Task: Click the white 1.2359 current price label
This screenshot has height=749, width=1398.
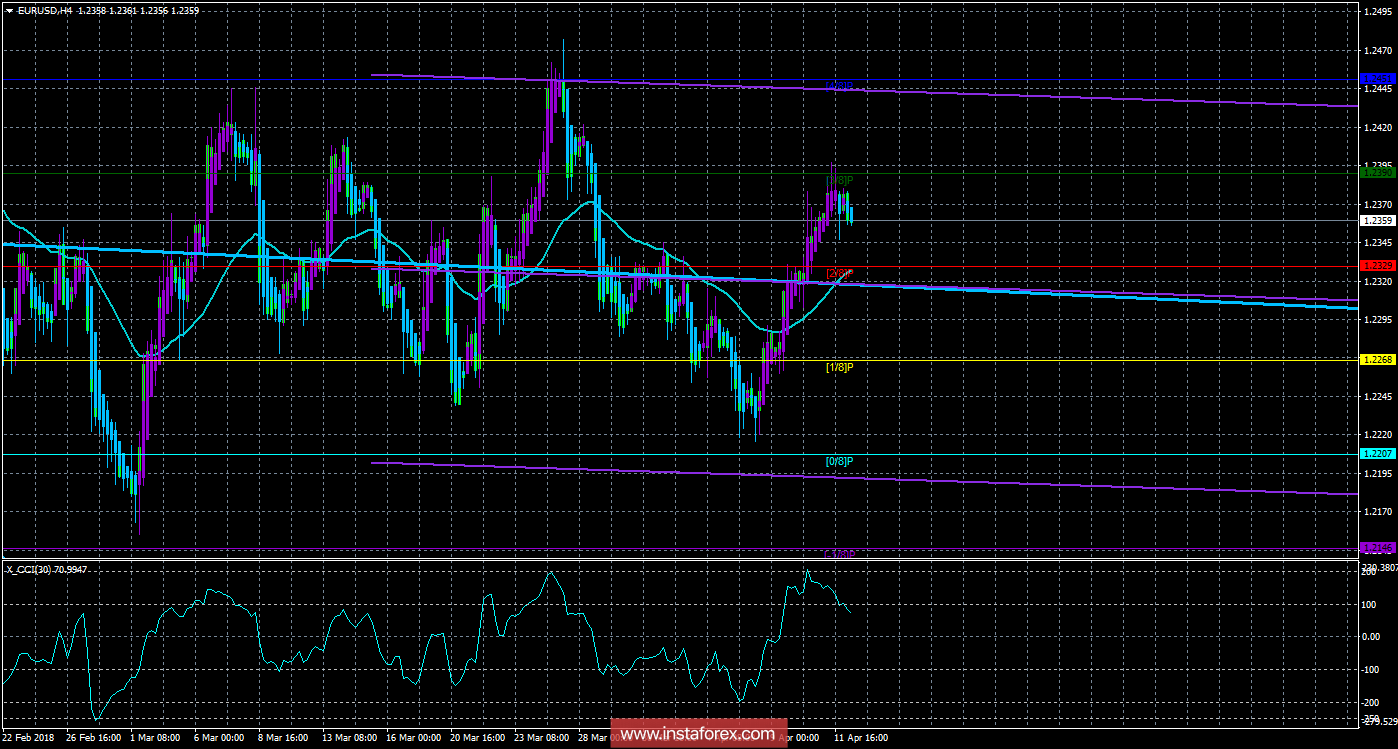Action: click(x=1377, y=220)
